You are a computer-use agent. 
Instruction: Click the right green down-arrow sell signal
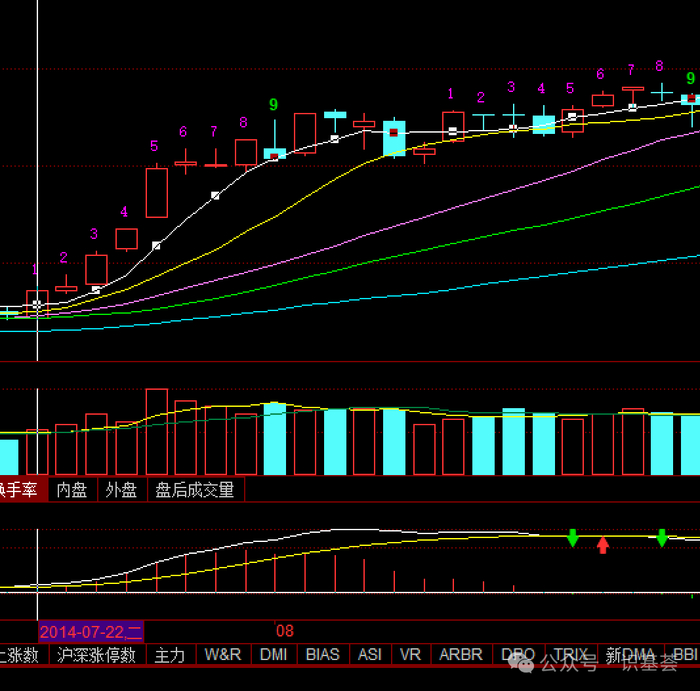[x=662, y=538]
